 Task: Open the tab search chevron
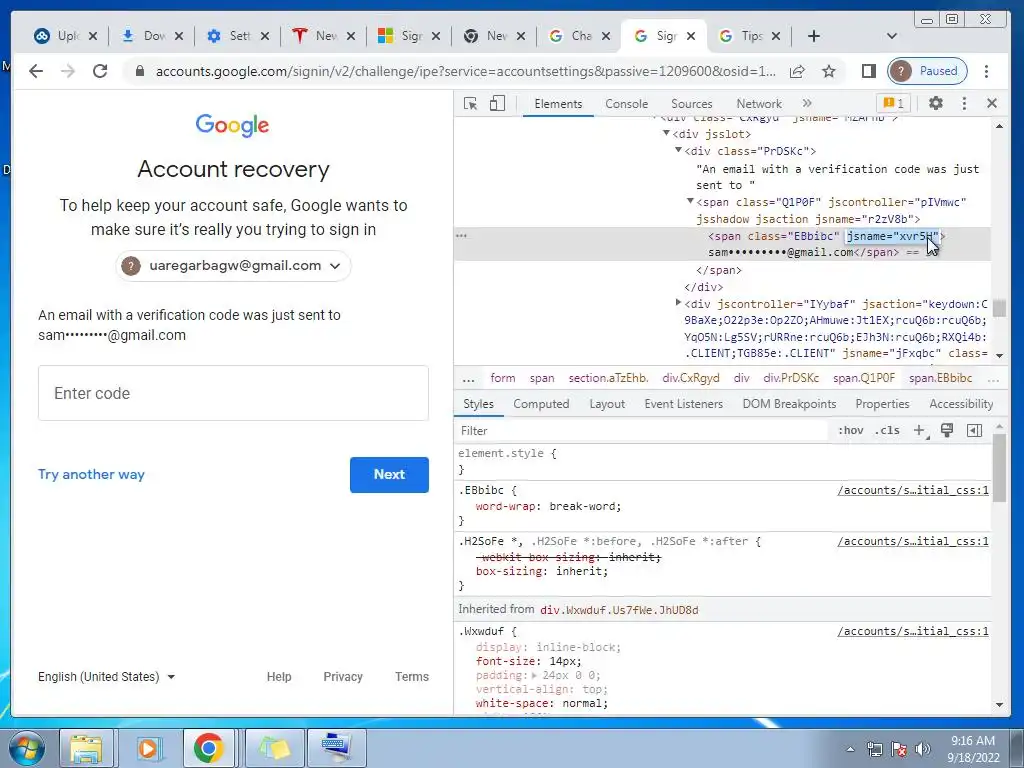pos(891,36)
